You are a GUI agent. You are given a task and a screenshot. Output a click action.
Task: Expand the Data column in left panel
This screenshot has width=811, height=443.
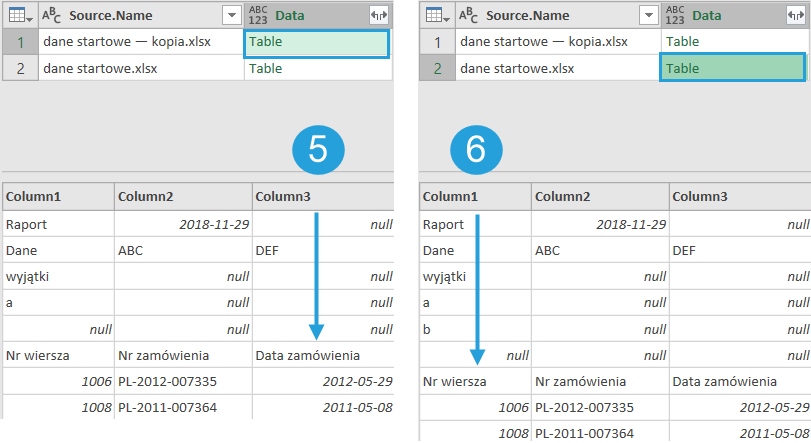point(378,15)
